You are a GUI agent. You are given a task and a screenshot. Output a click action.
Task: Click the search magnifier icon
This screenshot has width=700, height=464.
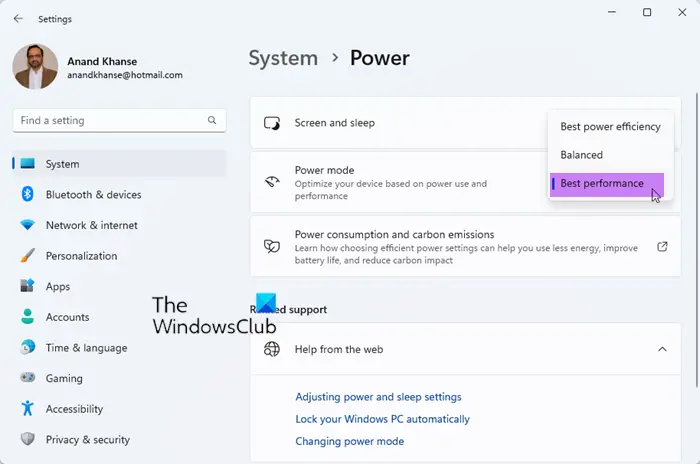point(212,120)
